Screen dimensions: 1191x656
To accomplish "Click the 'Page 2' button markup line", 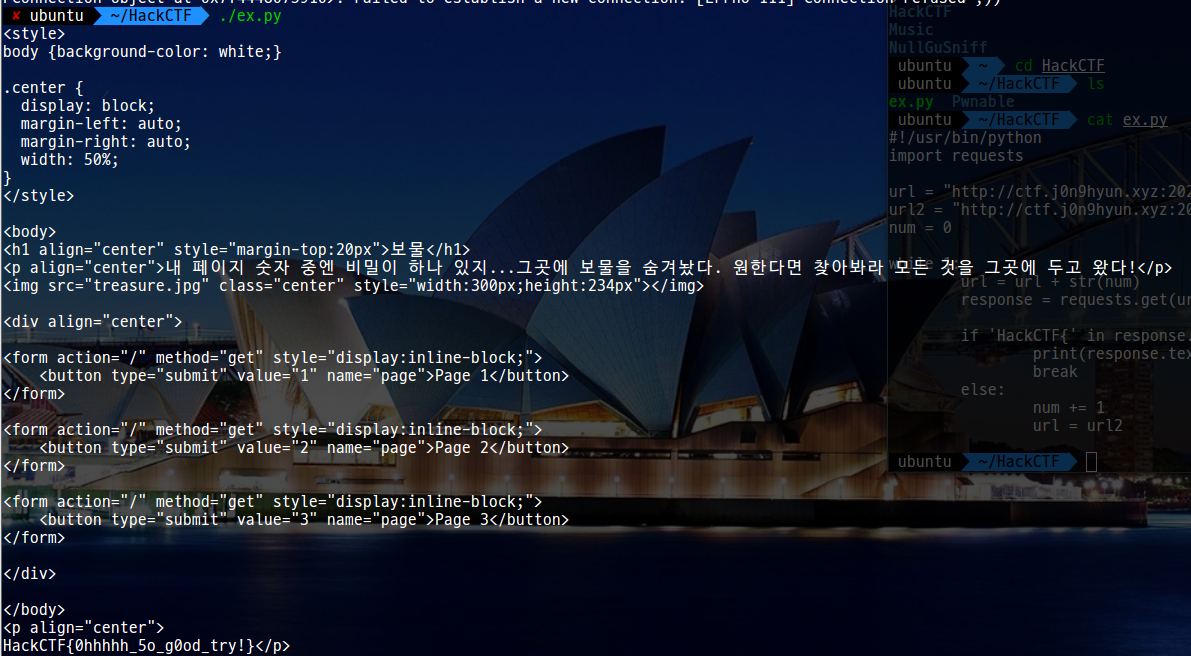I will click(x=304, y=448).
